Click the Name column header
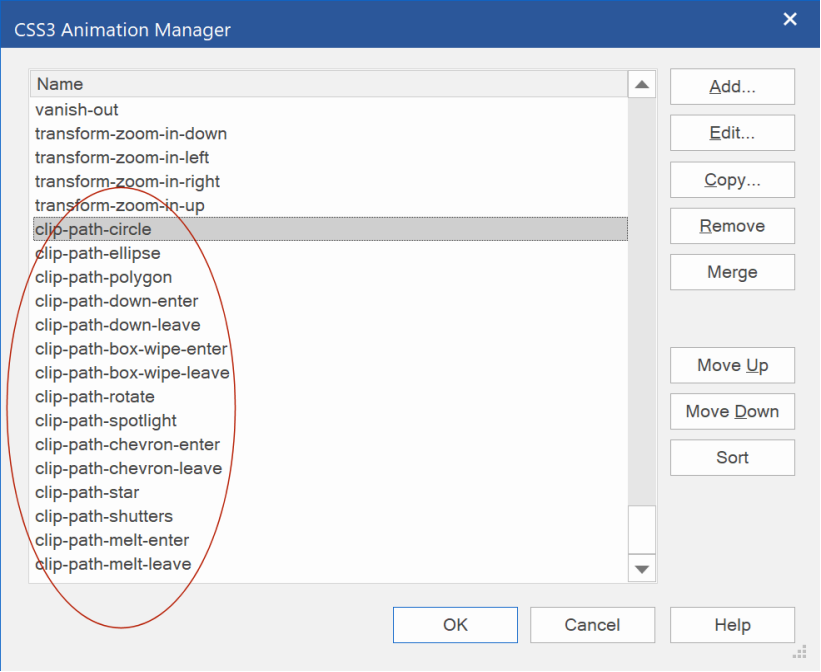This screenshot has width=821, height=672. click(329, 84)
